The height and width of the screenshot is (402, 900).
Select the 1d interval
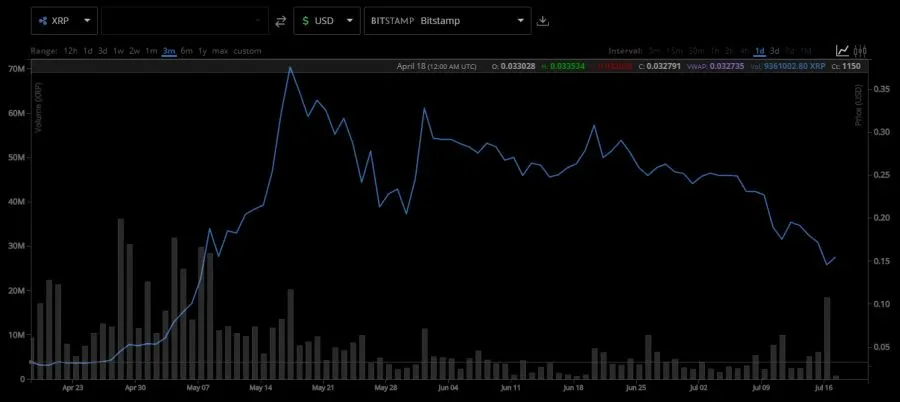coord(760,50)
